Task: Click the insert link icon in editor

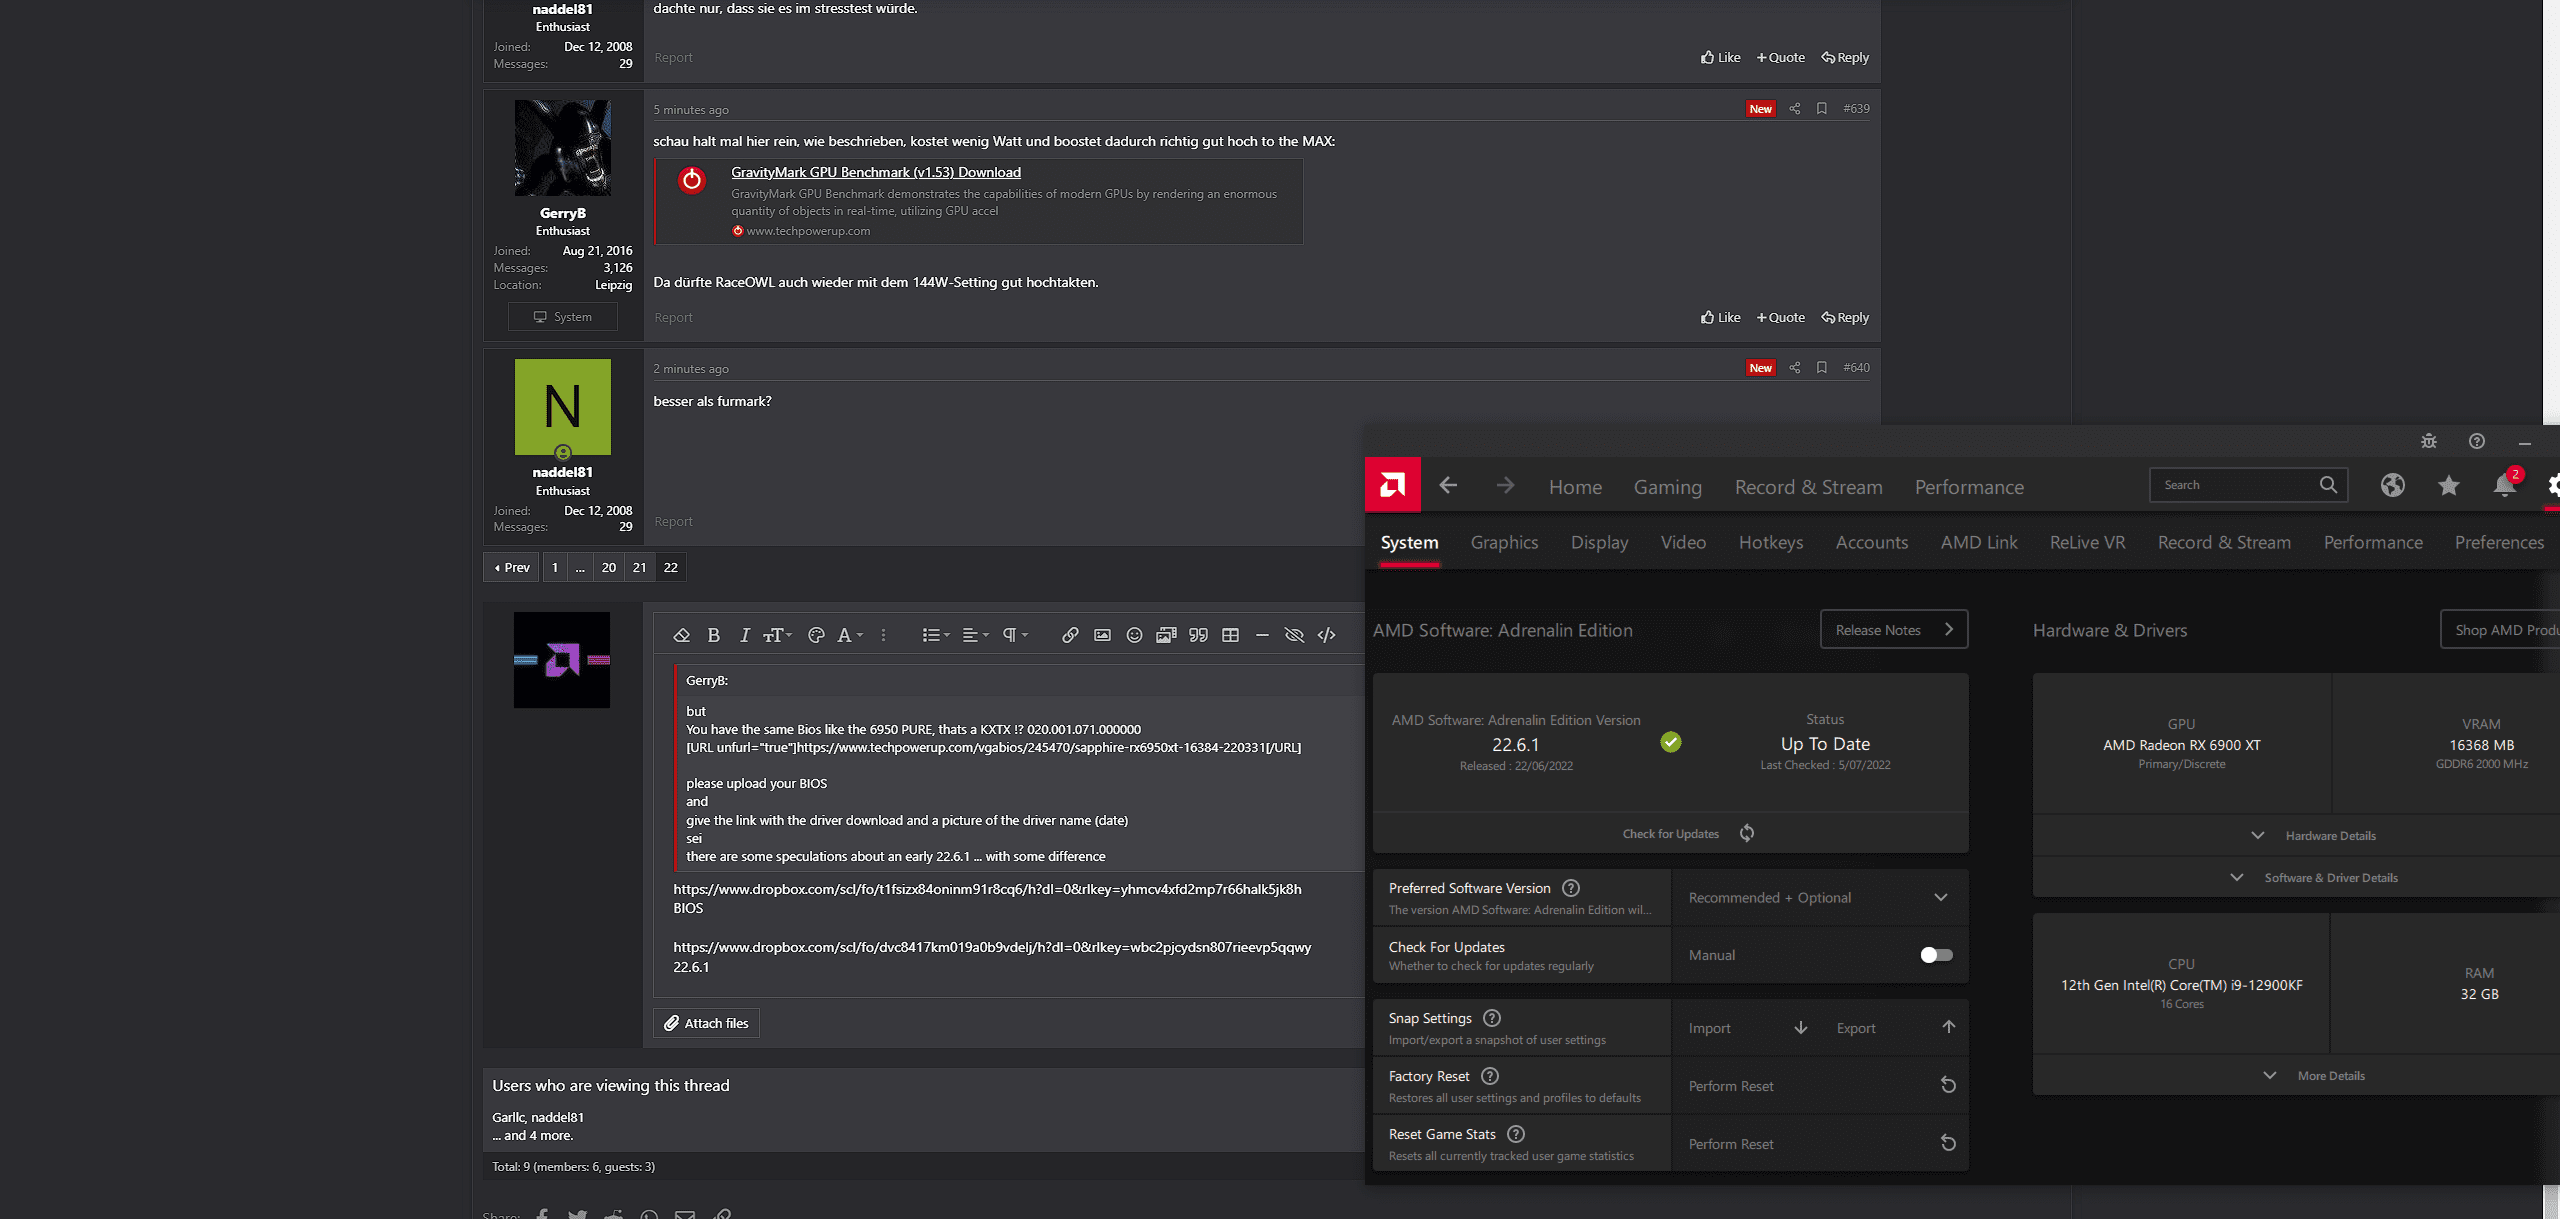Action: [x=1070, y=635]
